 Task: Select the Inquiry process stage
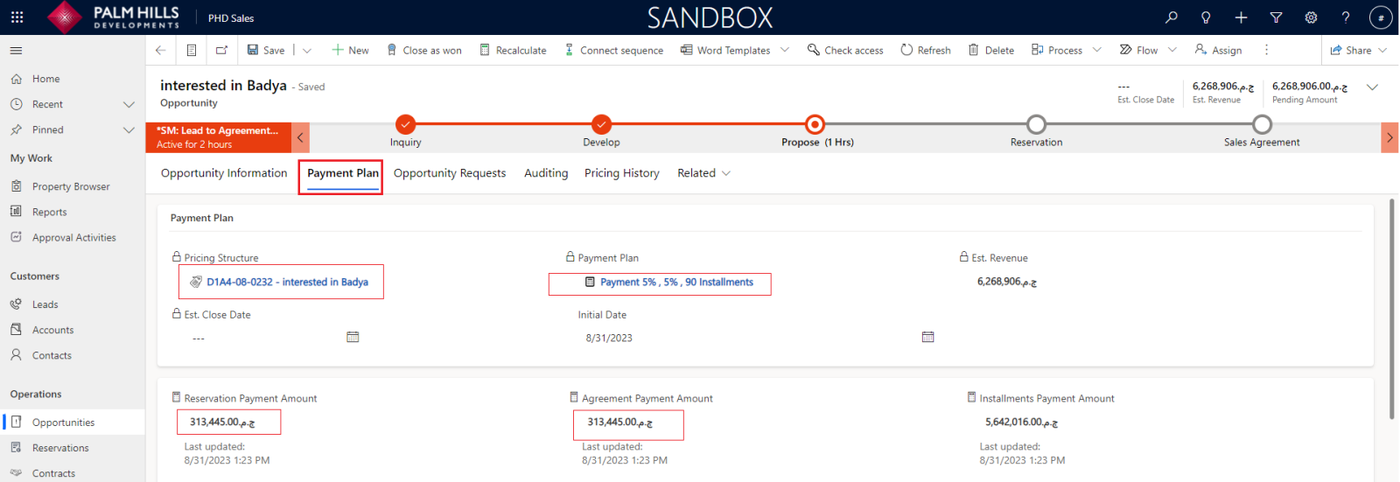pos(405,124)
